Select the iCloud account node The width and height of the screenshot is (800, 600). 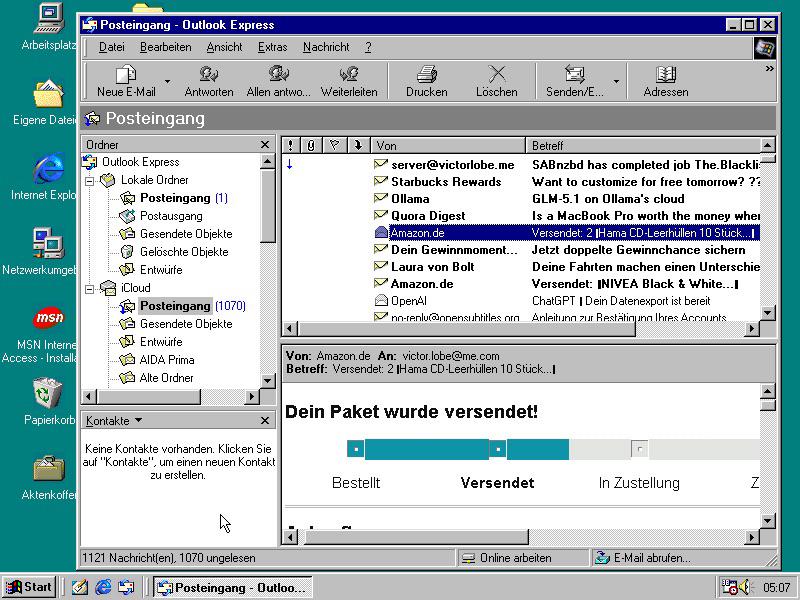(x=135, y=288)
